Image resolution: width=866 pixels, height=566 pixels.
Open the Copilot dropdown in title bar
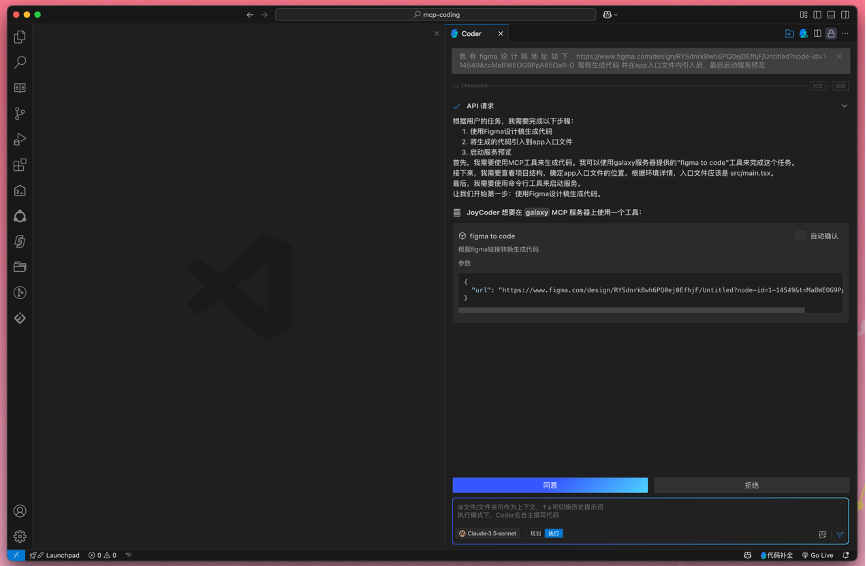pos(610,15)
